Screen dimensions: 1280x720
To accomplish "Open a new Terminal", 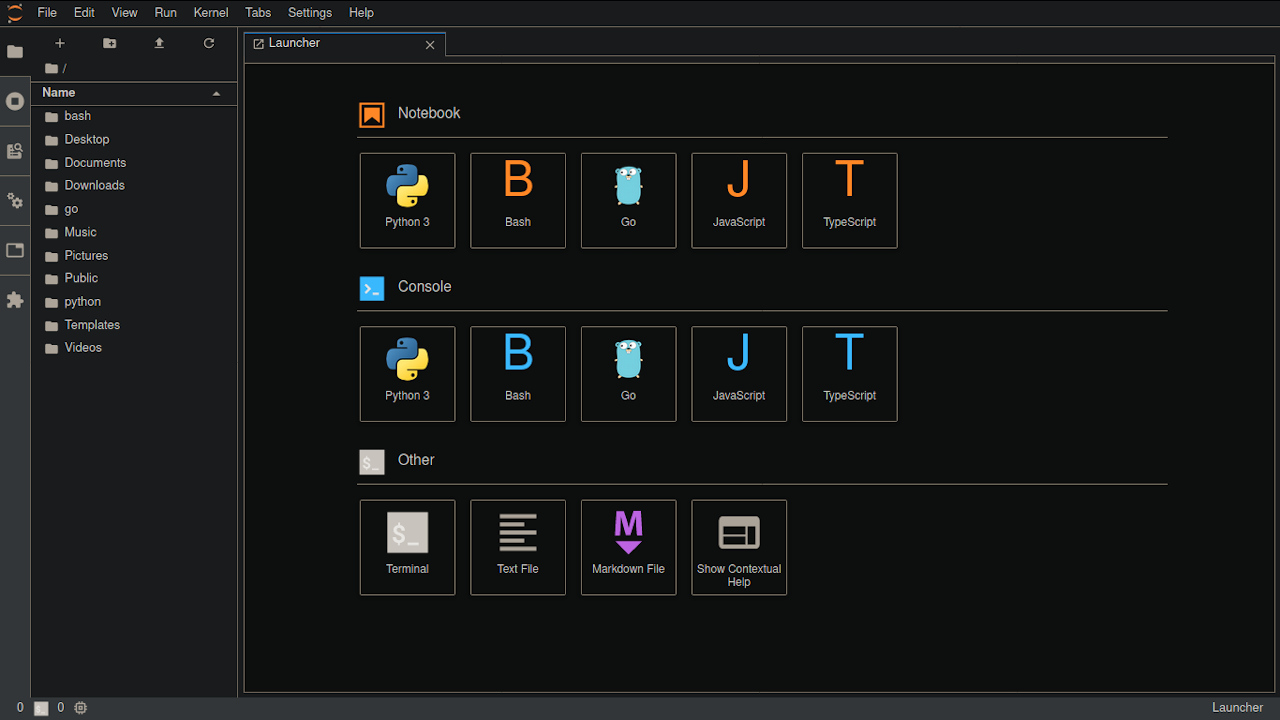I will [x=408, y=547].
